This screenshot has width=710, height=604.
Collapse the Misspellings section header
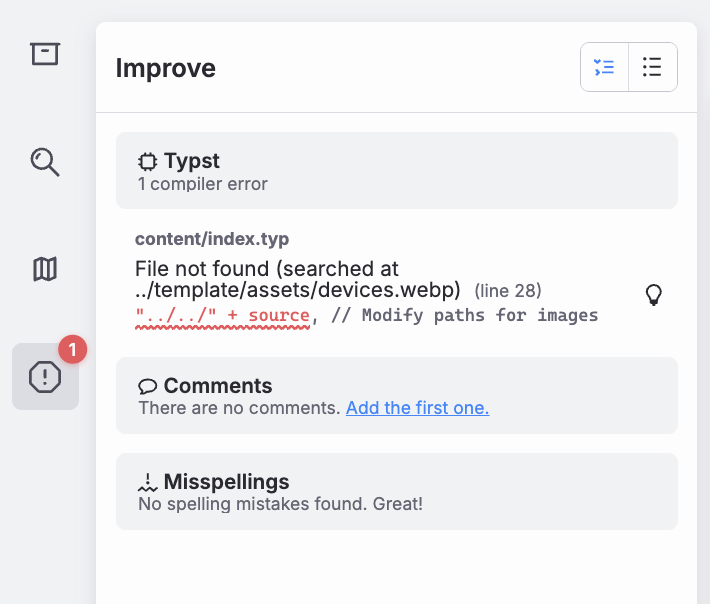tap(396, 492)
